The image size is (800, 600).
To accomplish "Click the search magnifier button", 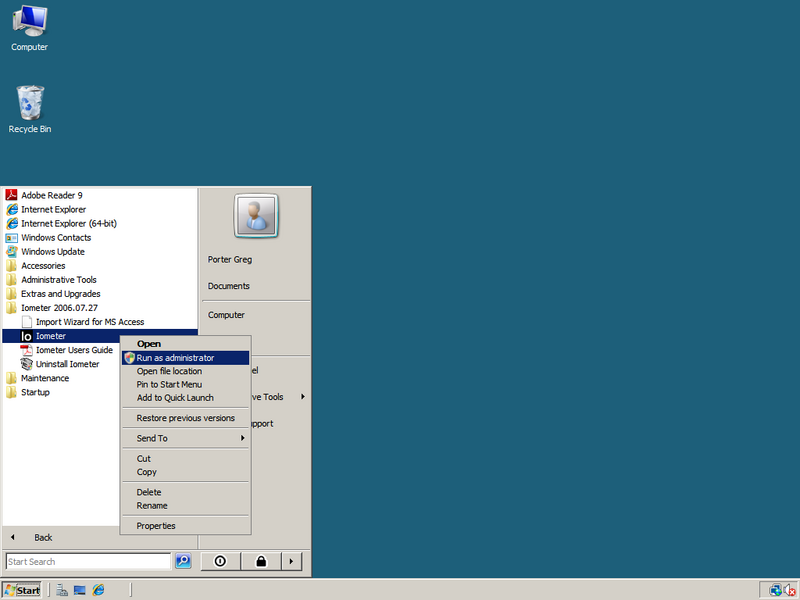I will pyautogui.click(x=183, y=561).
